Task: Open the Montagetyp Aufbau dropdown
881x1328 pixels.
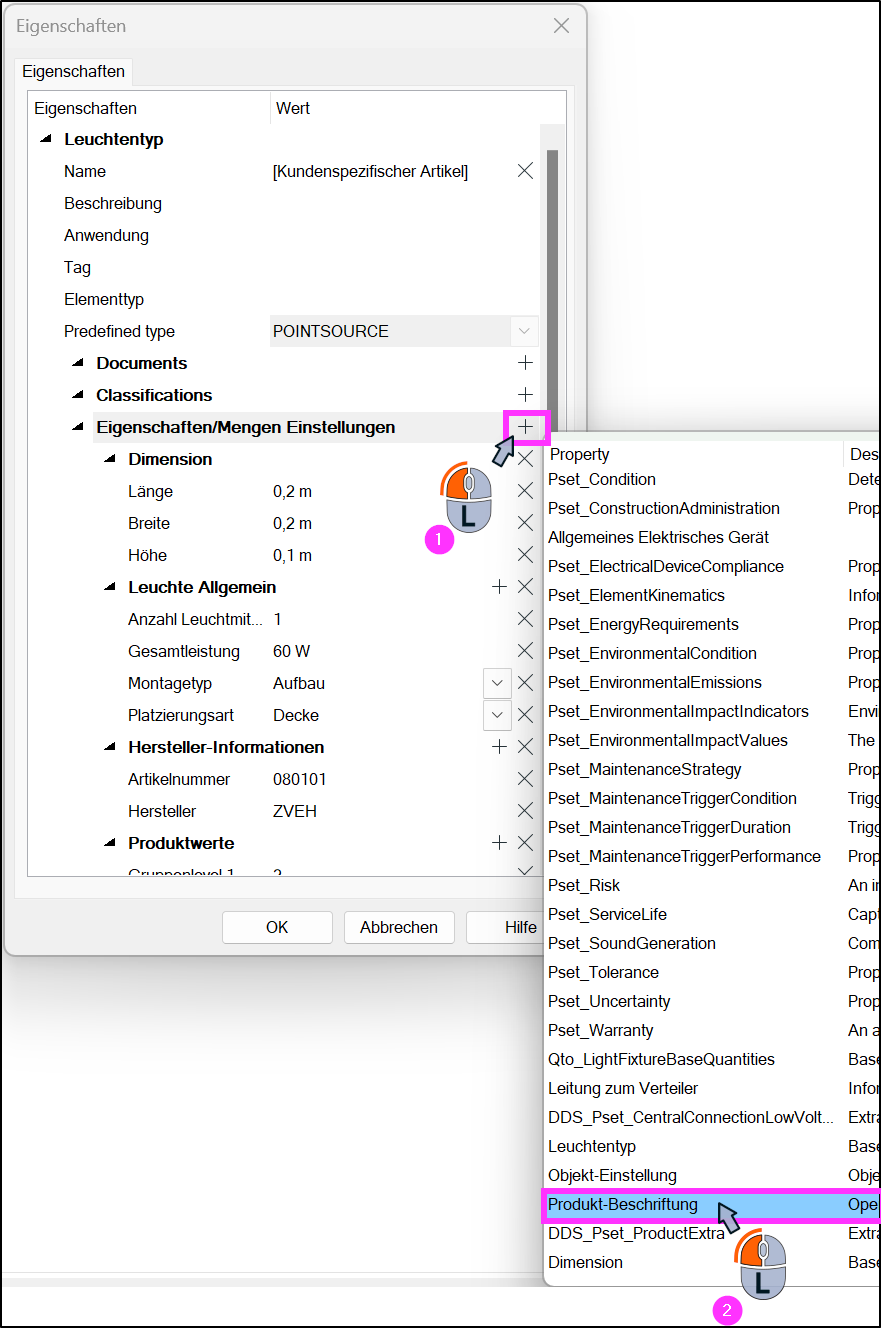Action: coord(497,683)
